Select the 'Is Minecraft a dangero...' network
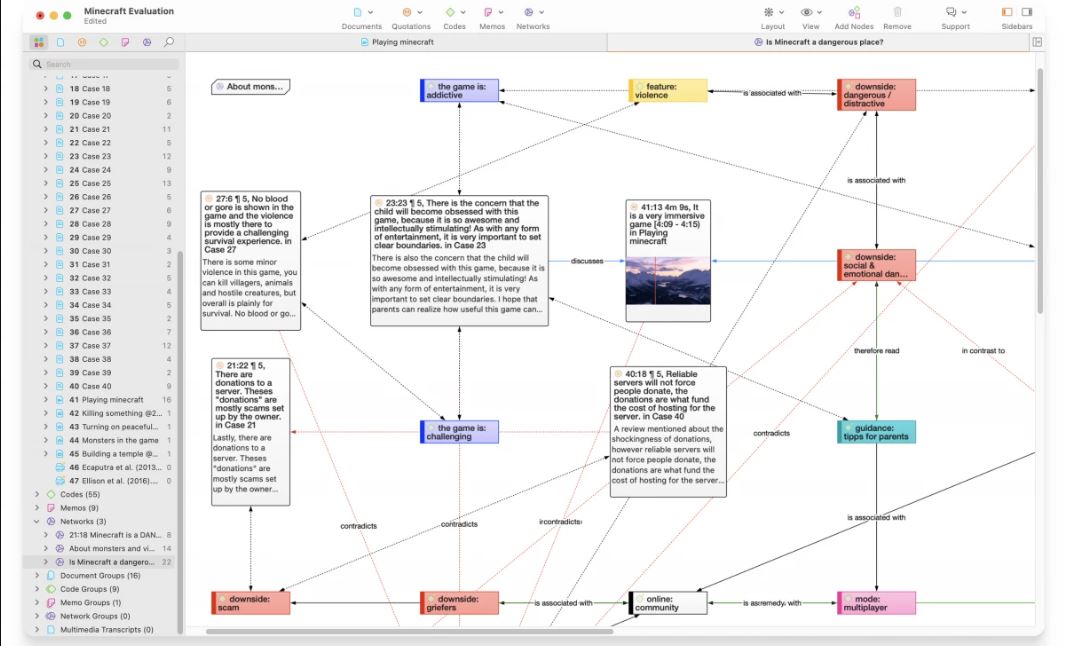 click(x=111, y=562)
